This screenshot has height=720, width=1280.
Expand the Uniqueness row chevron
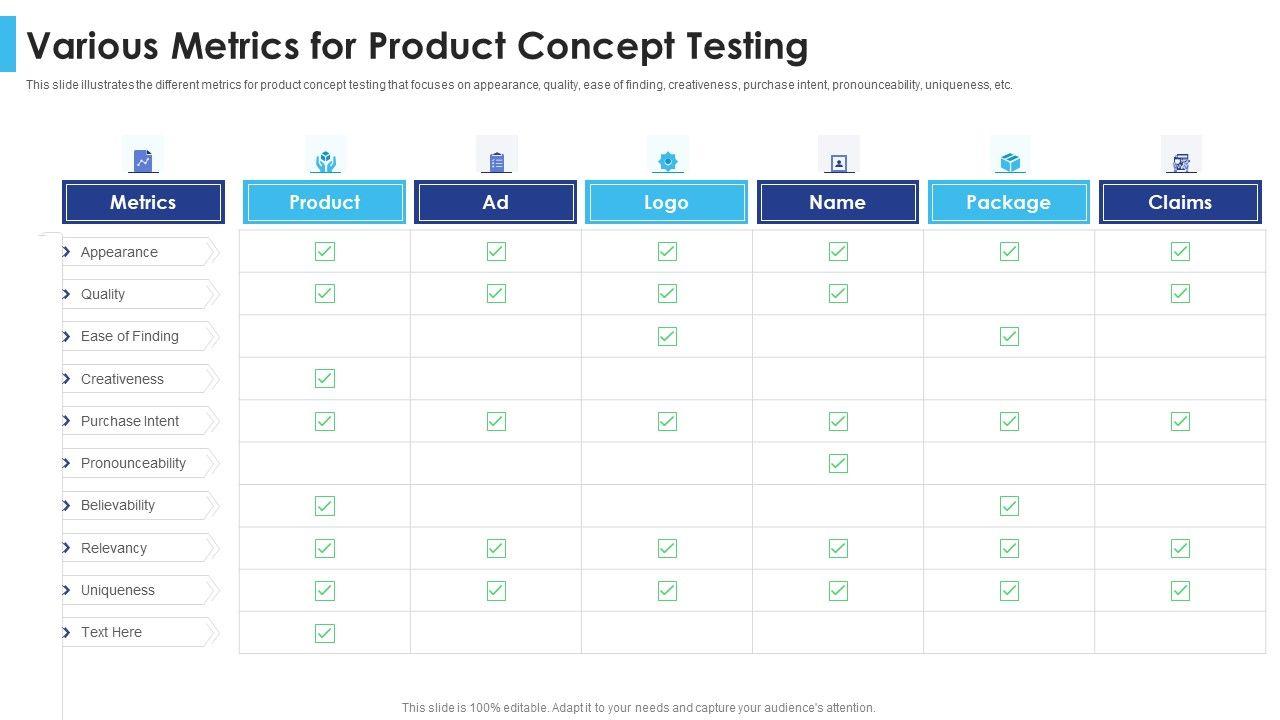pyautogui.click(x=66, y=590)
